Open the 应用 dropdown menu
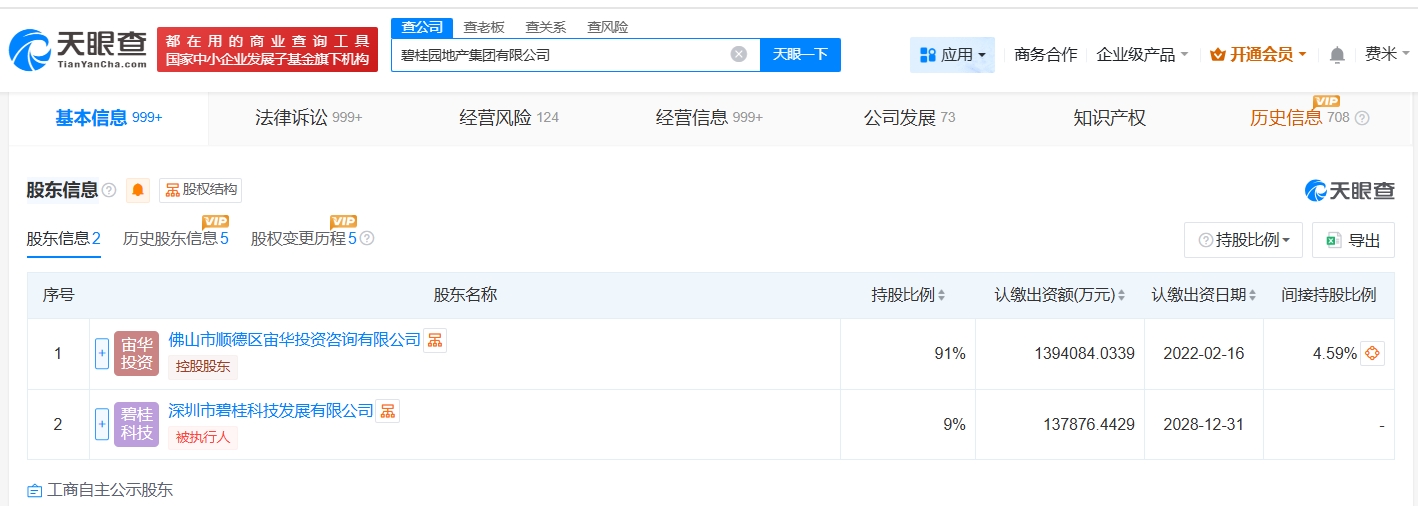The height and width of the screenshot is (506, 1418). (952, 55)
